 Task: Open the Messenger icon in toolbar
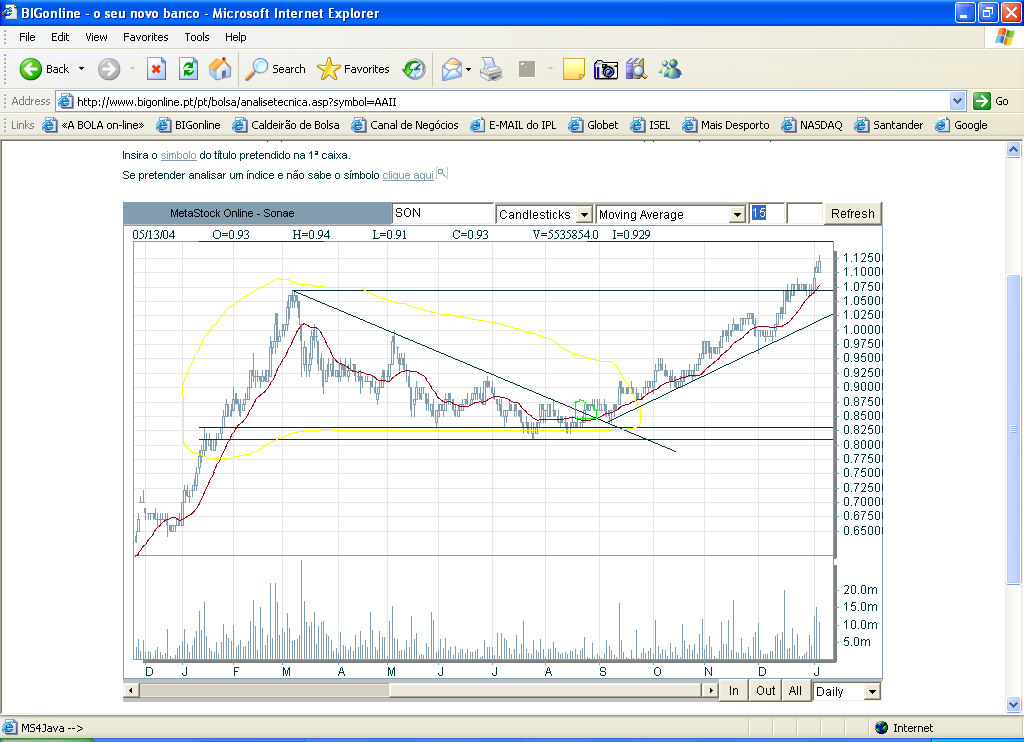670,69
